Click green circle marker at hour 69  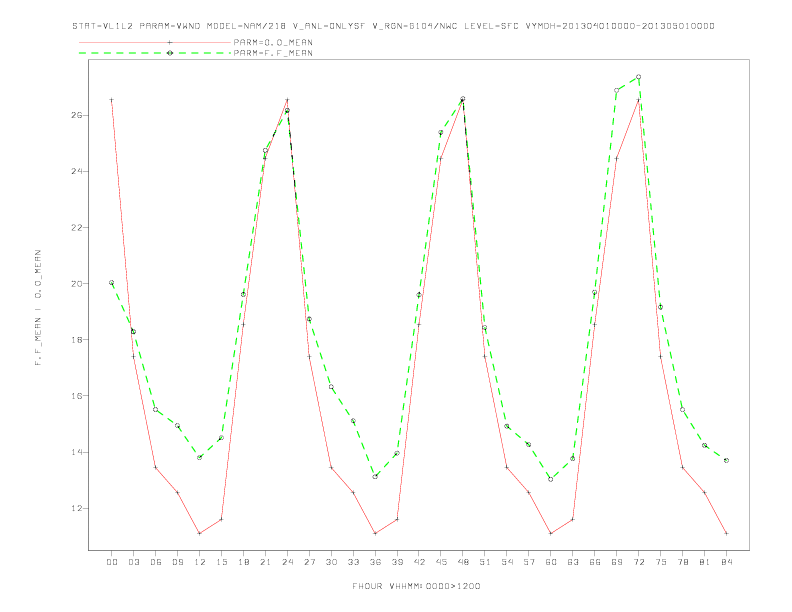[x=617, y=90]
